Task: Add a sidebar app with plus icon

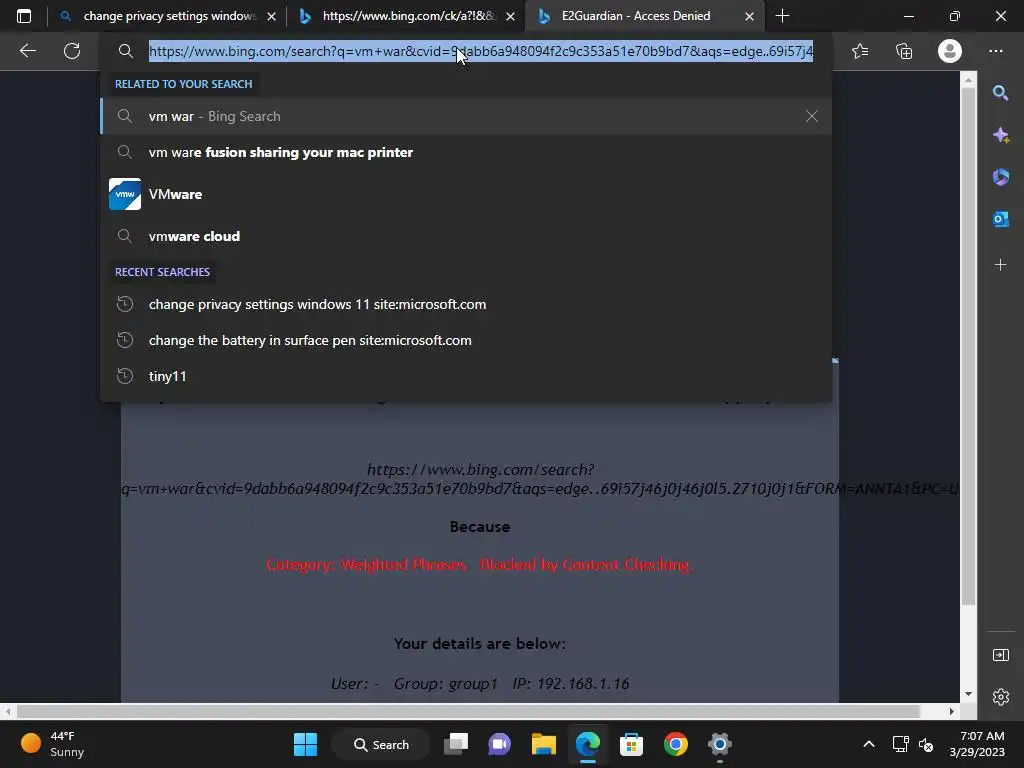Action: (x=1000, y=264)
